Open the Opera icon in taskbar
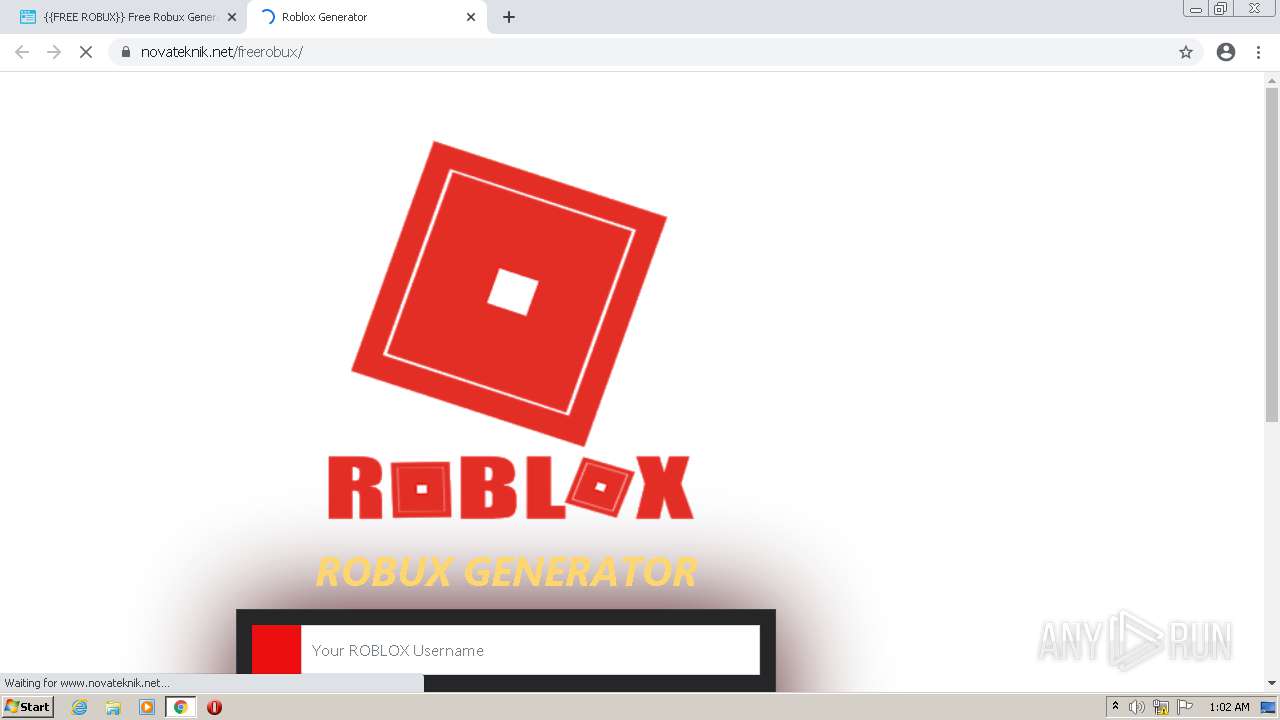1280x720 pixels. pyautogui.click(x=214, y=707)
